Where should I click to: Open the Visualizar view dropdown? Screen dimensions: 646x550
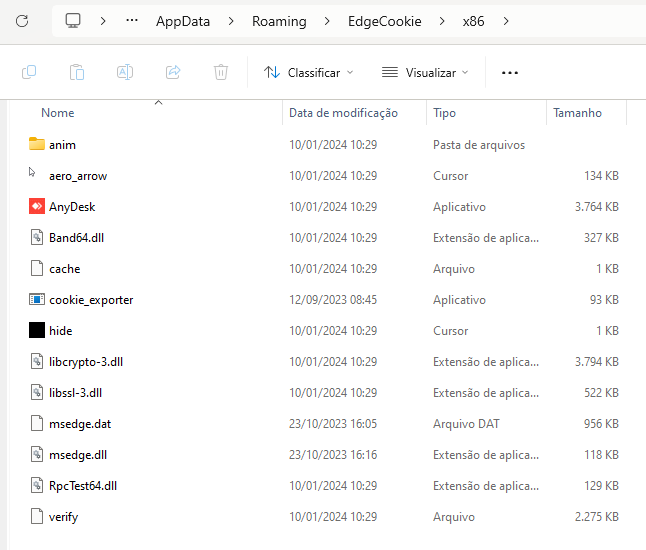(425, 73)
